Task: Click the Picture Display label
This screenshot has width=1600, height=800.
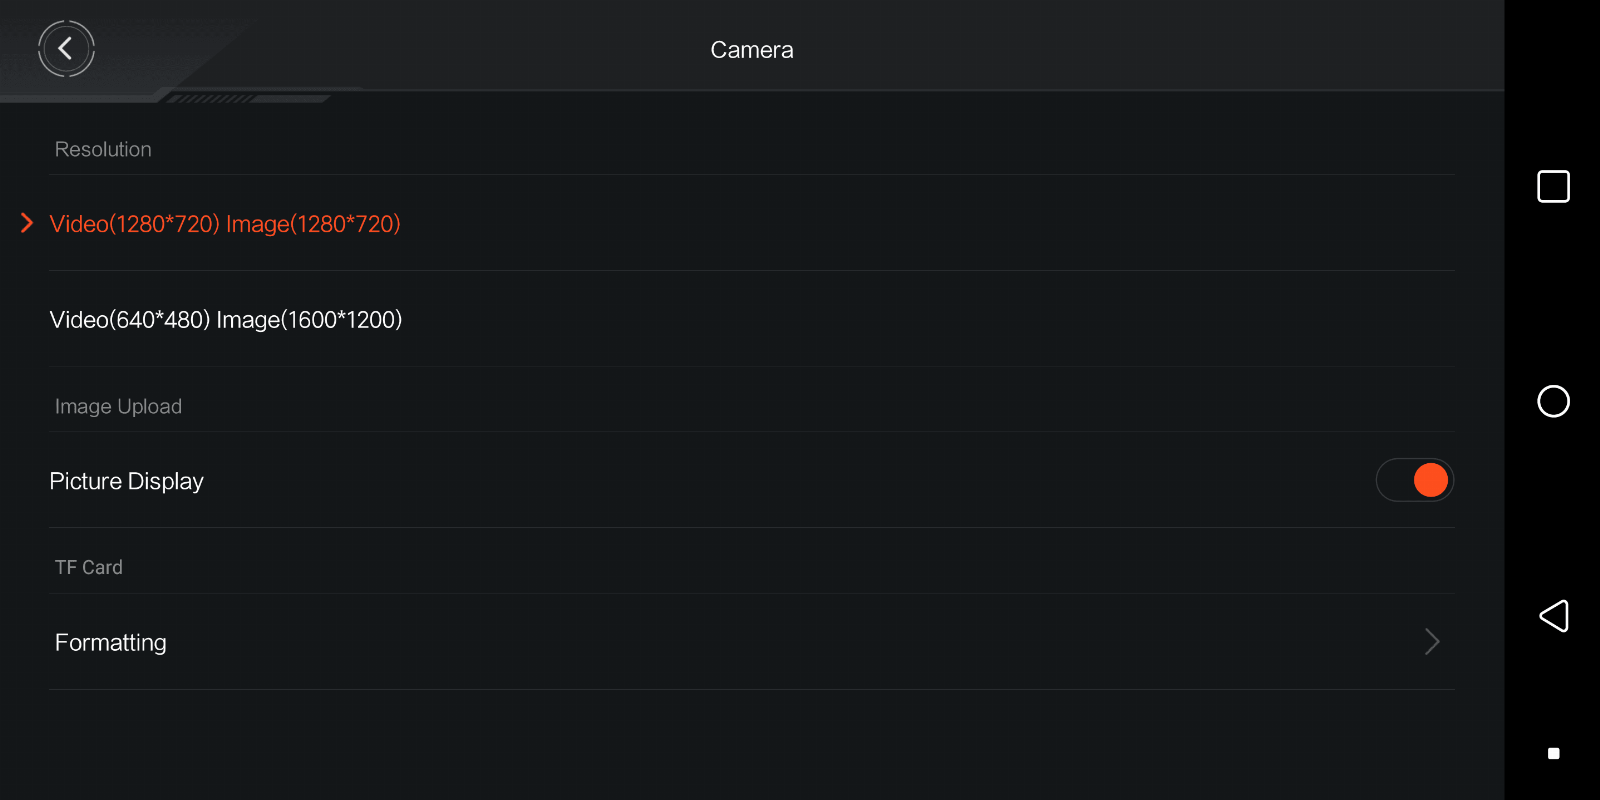Action: coord(127,481)
